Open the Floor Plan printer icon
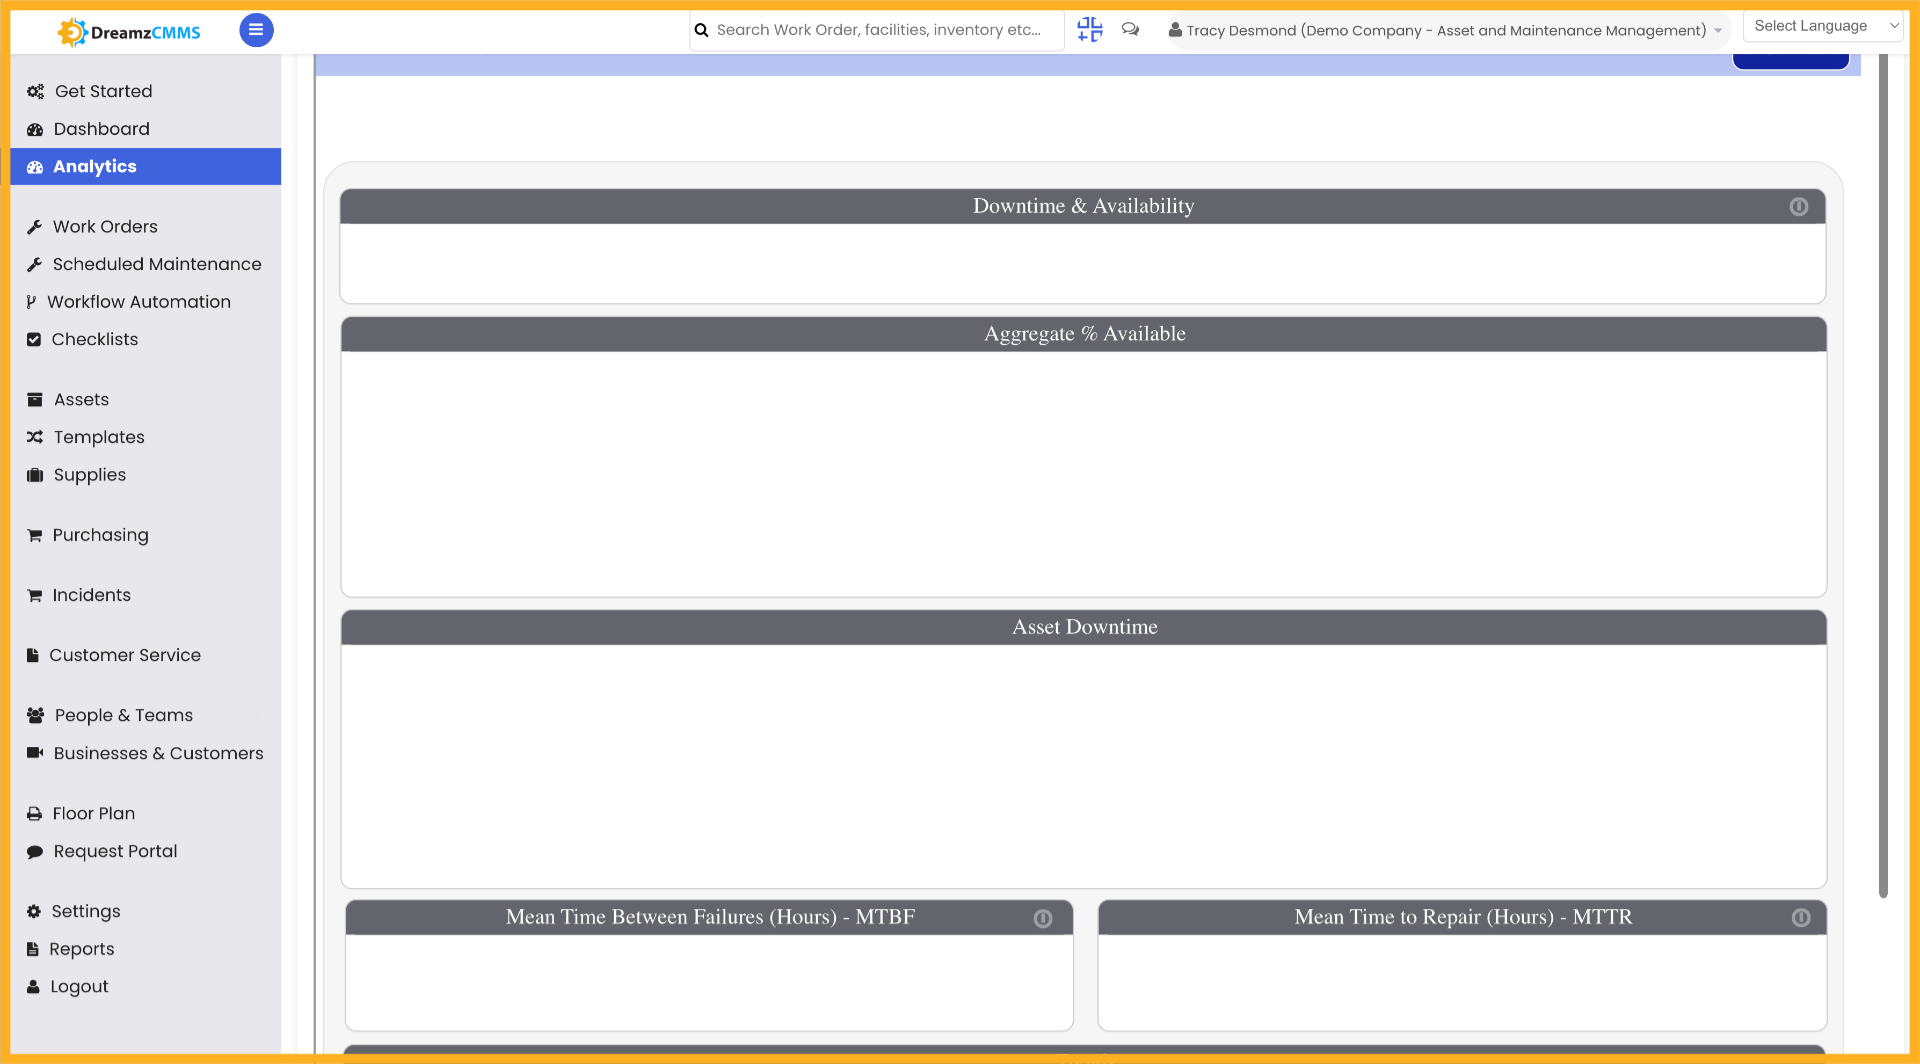Screen dimensions: 1920x1064 pyautogui.click(x=34, y=813)
